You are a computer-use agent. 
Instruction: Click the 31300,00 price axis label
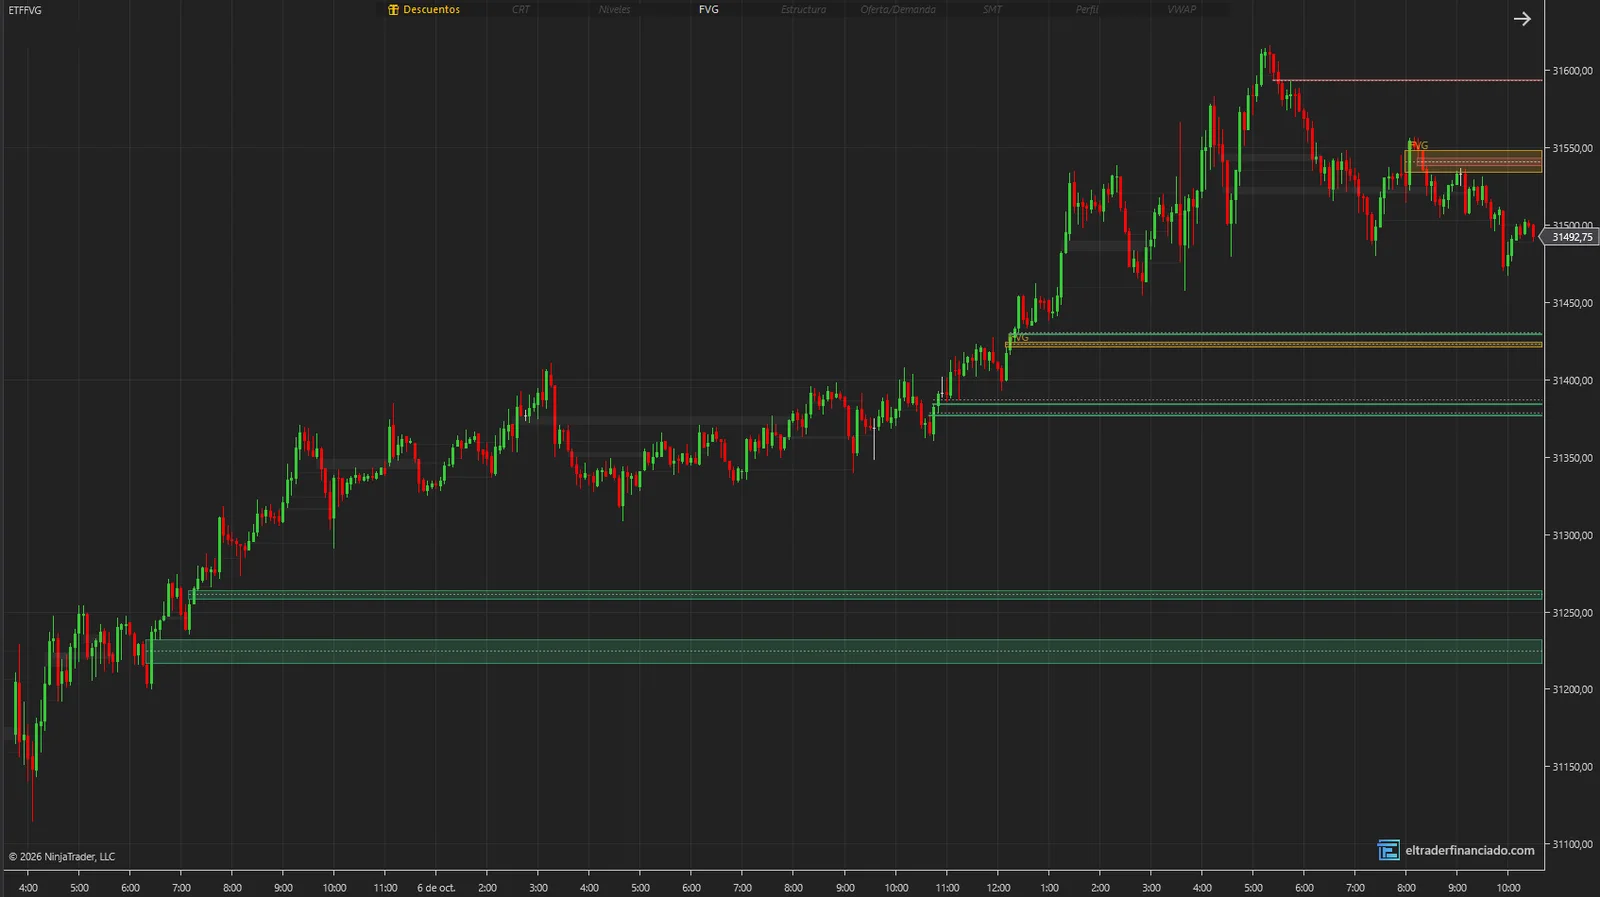click(1572, 535)
